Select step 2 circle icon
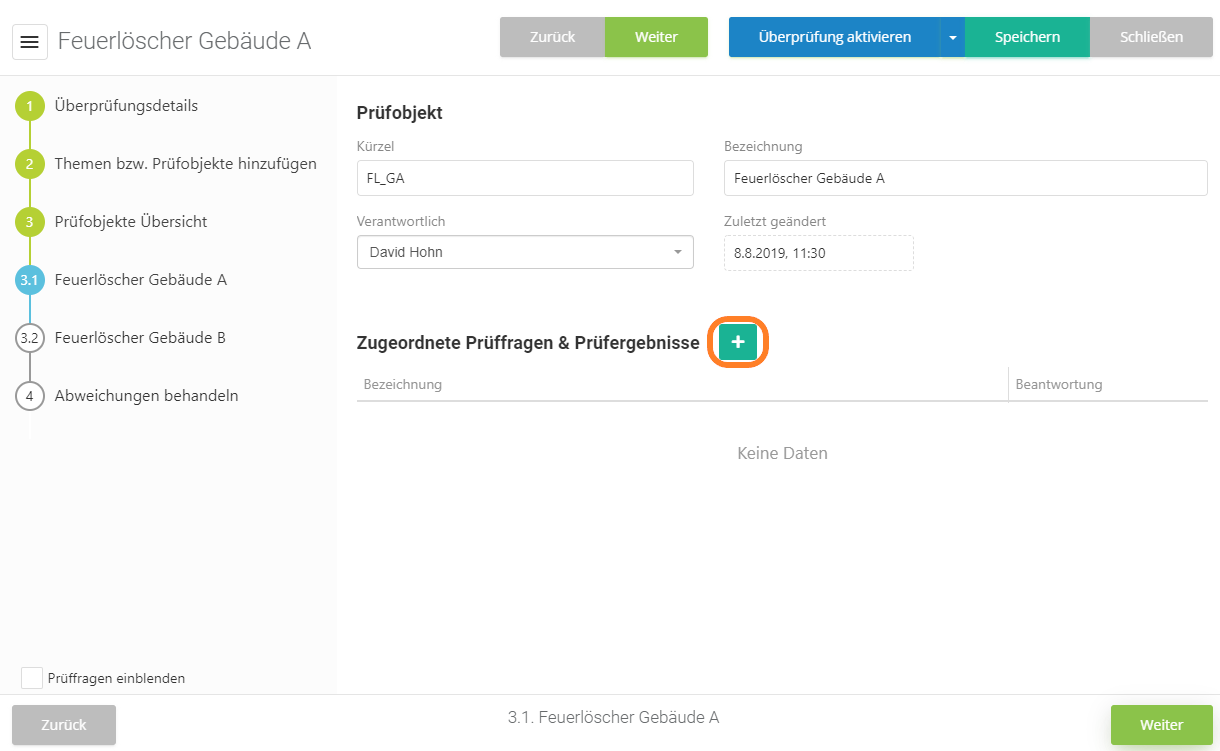1220x751 pixels. click(x=30, y=164)
